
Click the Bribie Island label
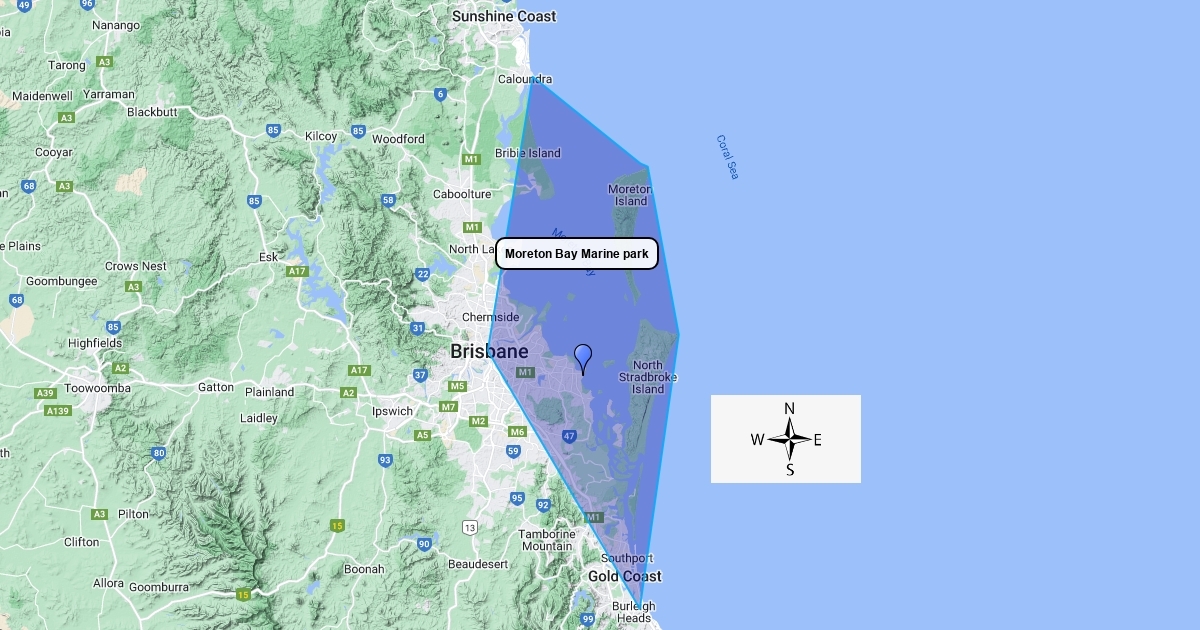[x=528, y=153]
